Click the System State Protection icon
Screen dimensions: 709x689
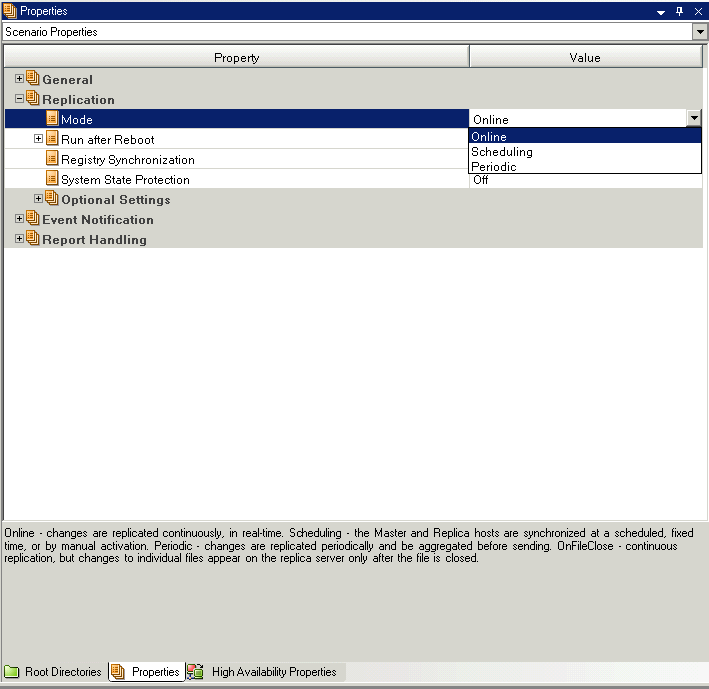pos(52,178)
